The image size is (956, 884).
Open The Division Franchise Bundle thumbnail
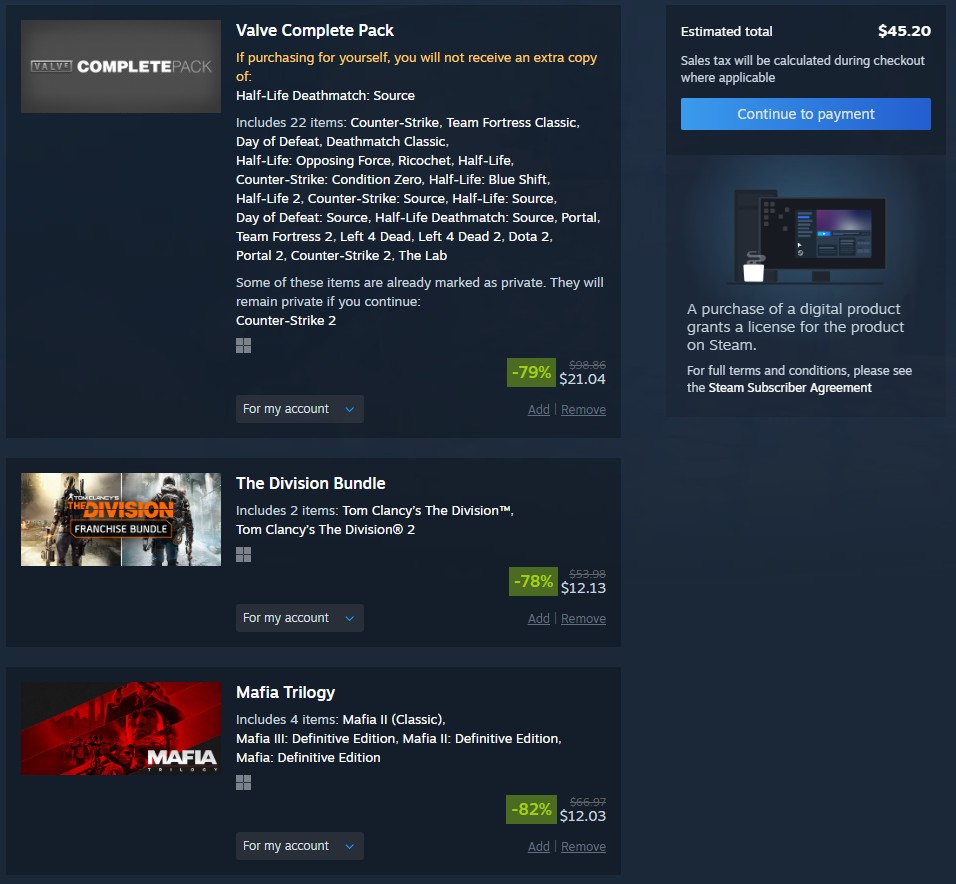click(x=121, y=519)
